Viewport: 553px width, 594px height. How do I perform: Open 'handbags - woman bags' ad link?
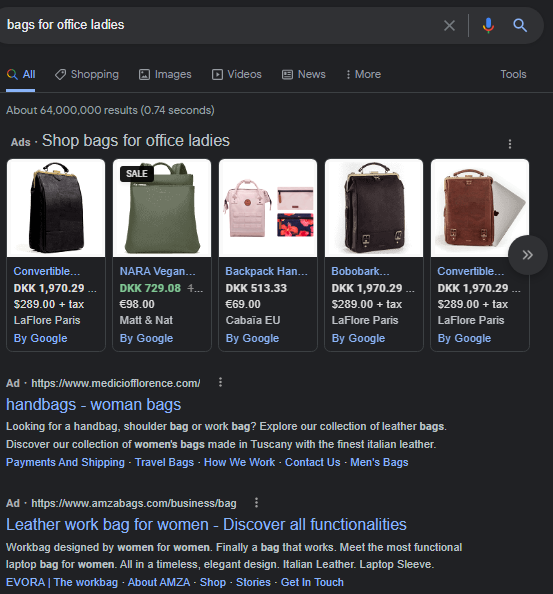tap(94, 405)
